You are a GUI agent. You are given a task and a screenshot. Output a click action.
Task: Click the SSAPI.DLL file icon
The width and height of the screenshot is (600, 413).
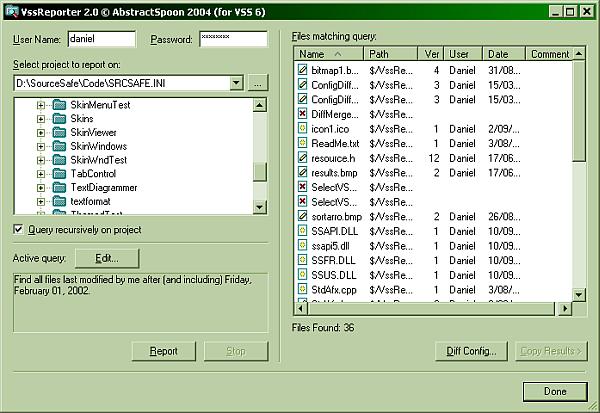pos(303,231)
